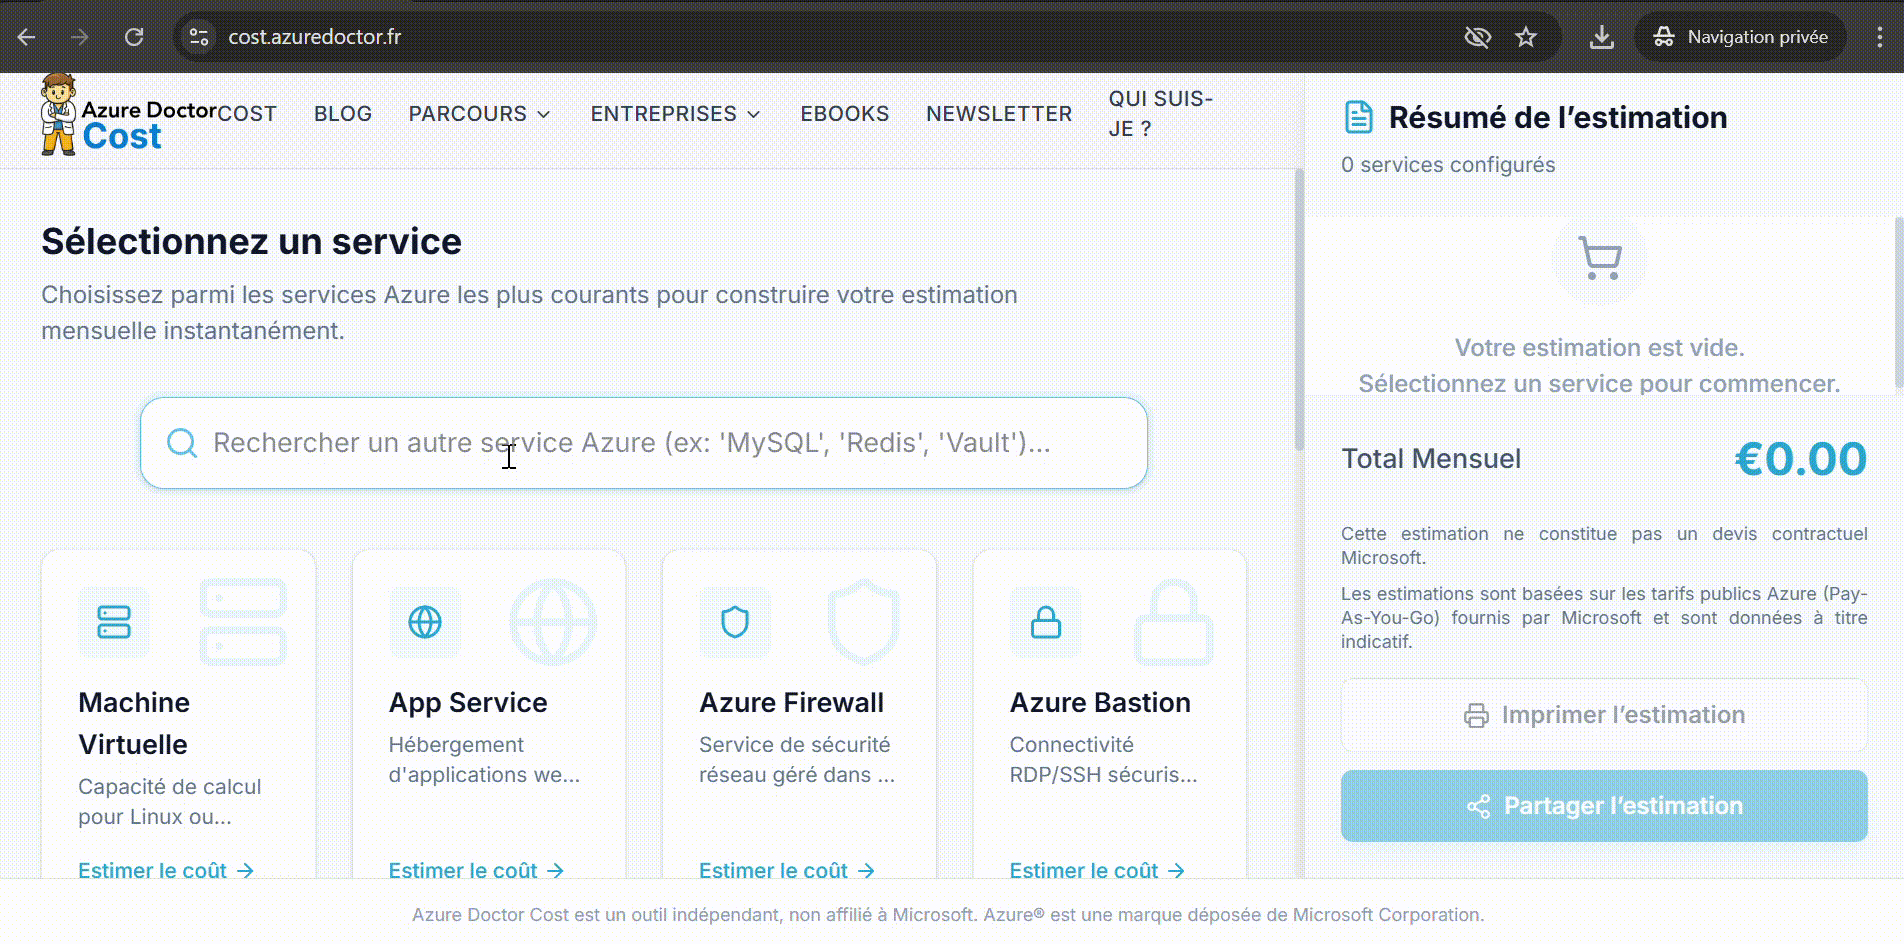Open the browser downloads icon

pos(1602,37)
